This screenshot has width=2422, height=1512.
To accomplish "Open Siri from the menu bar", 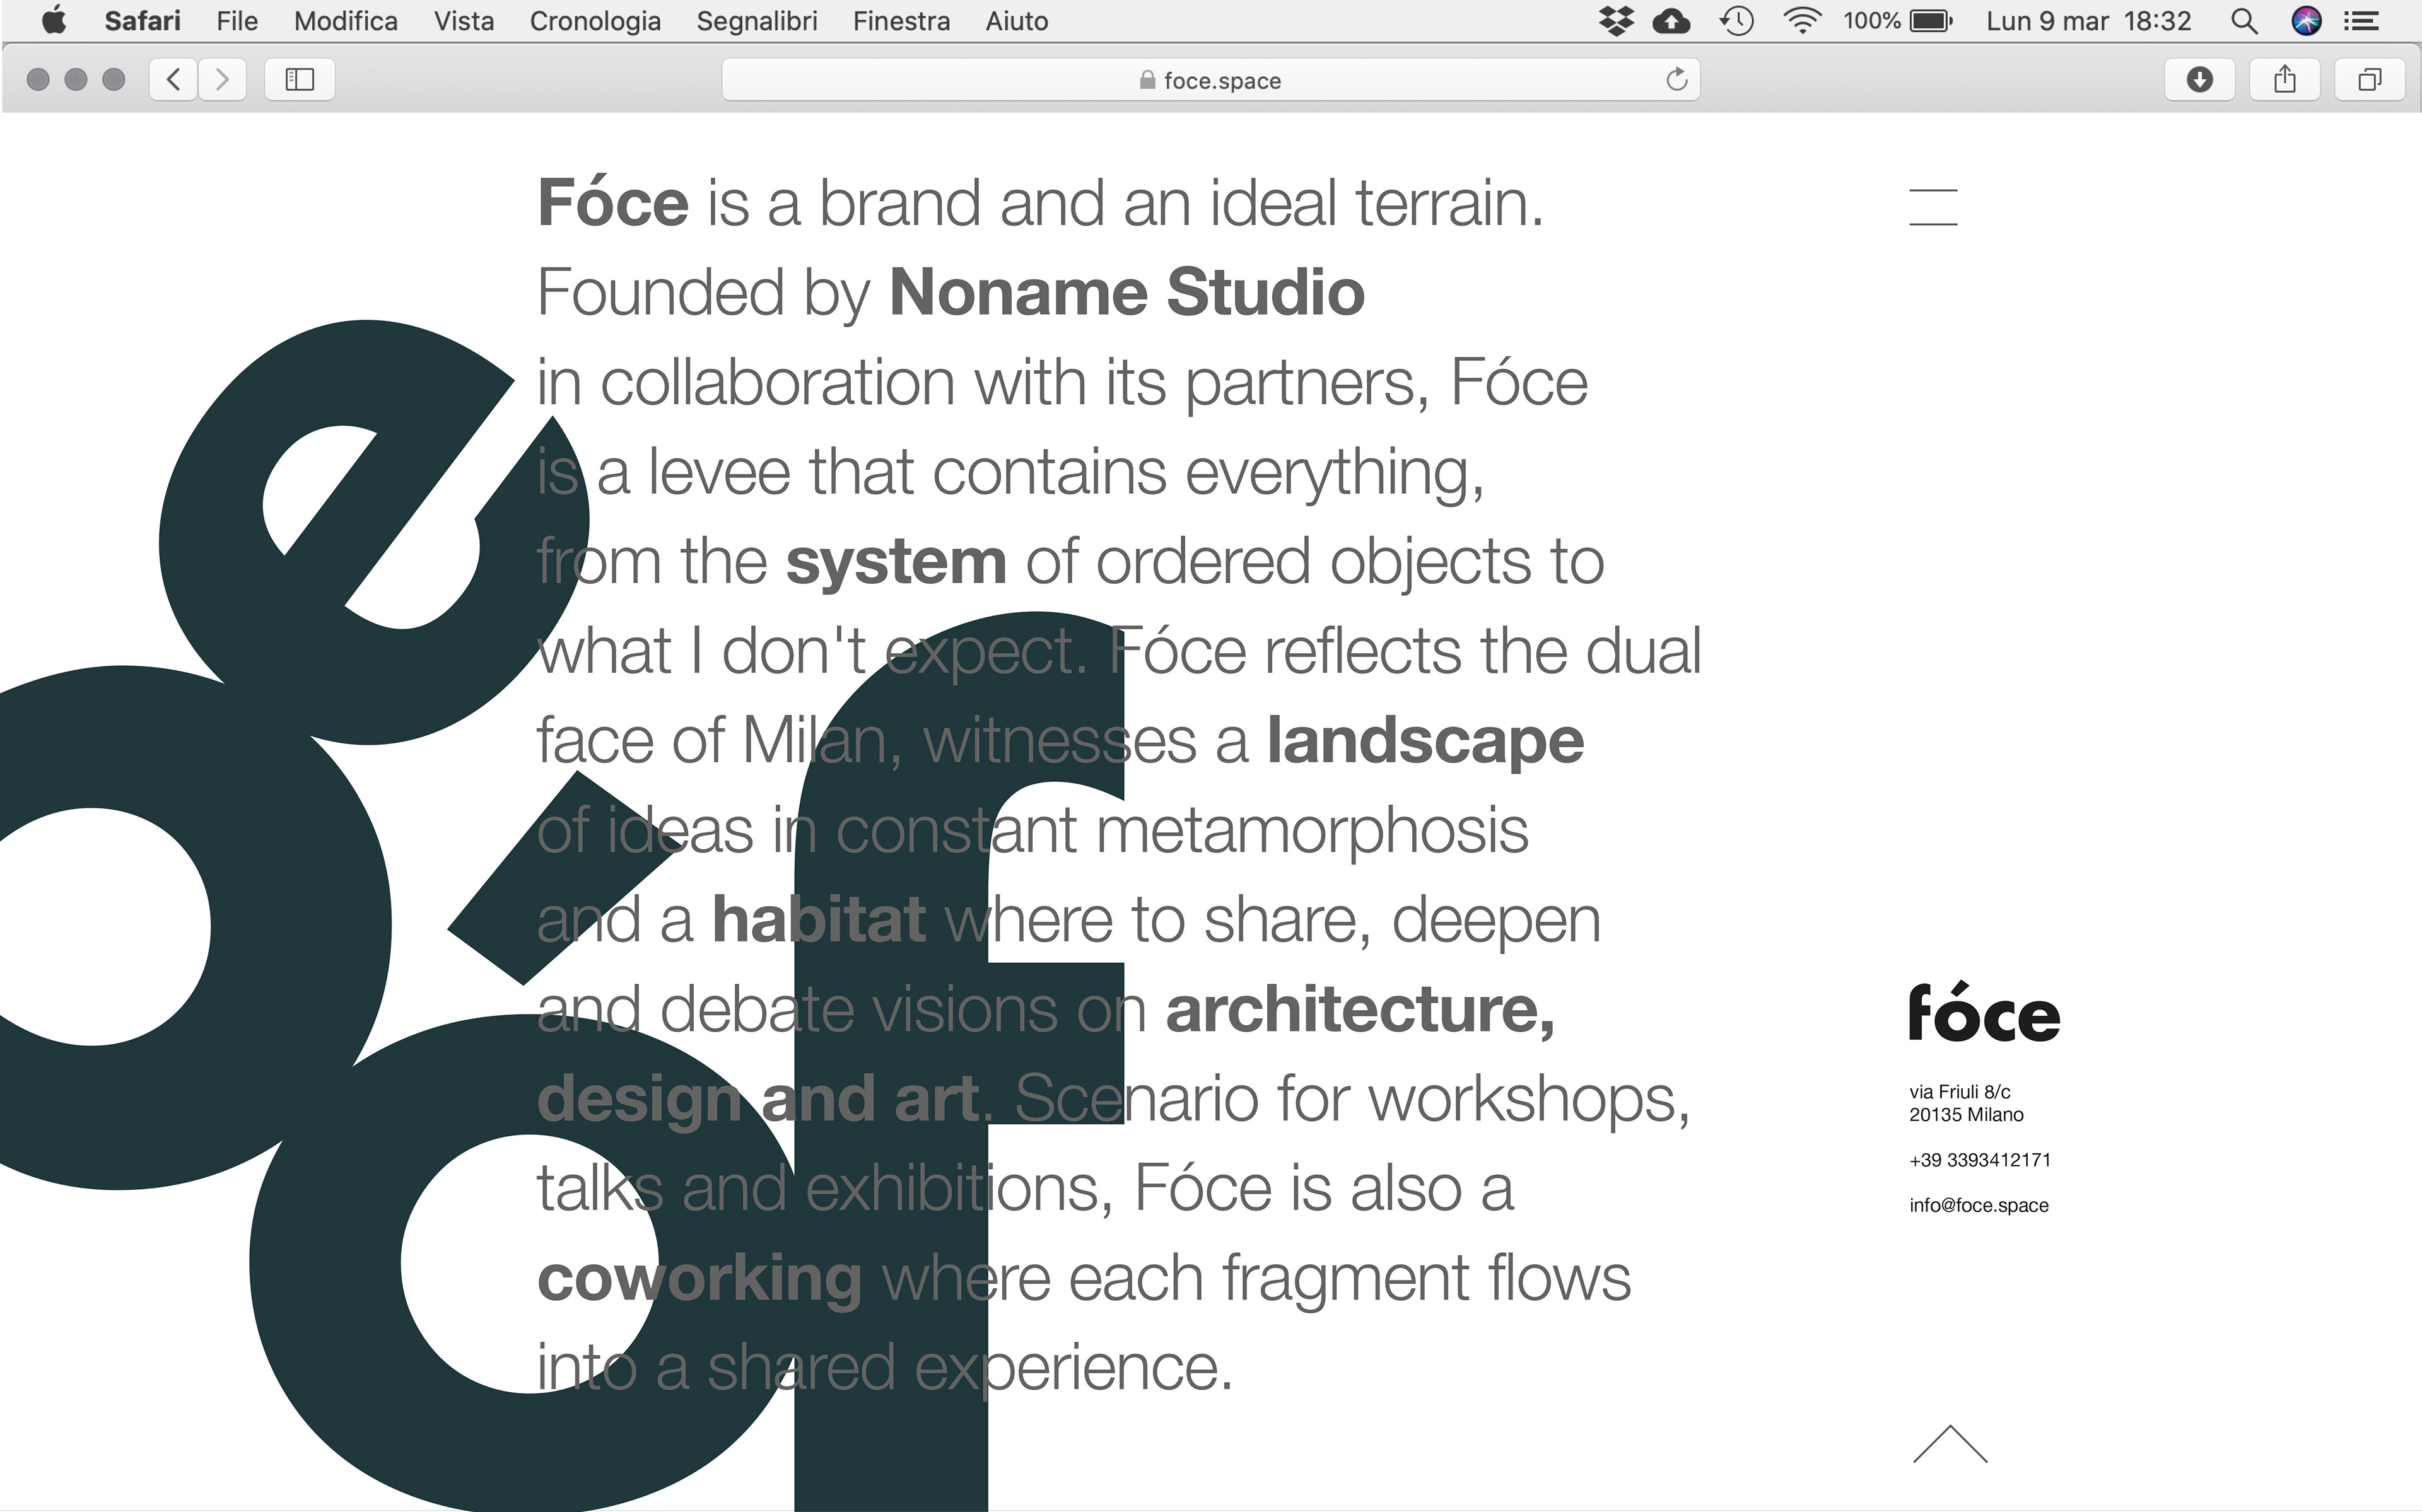I will (2306, 21).
